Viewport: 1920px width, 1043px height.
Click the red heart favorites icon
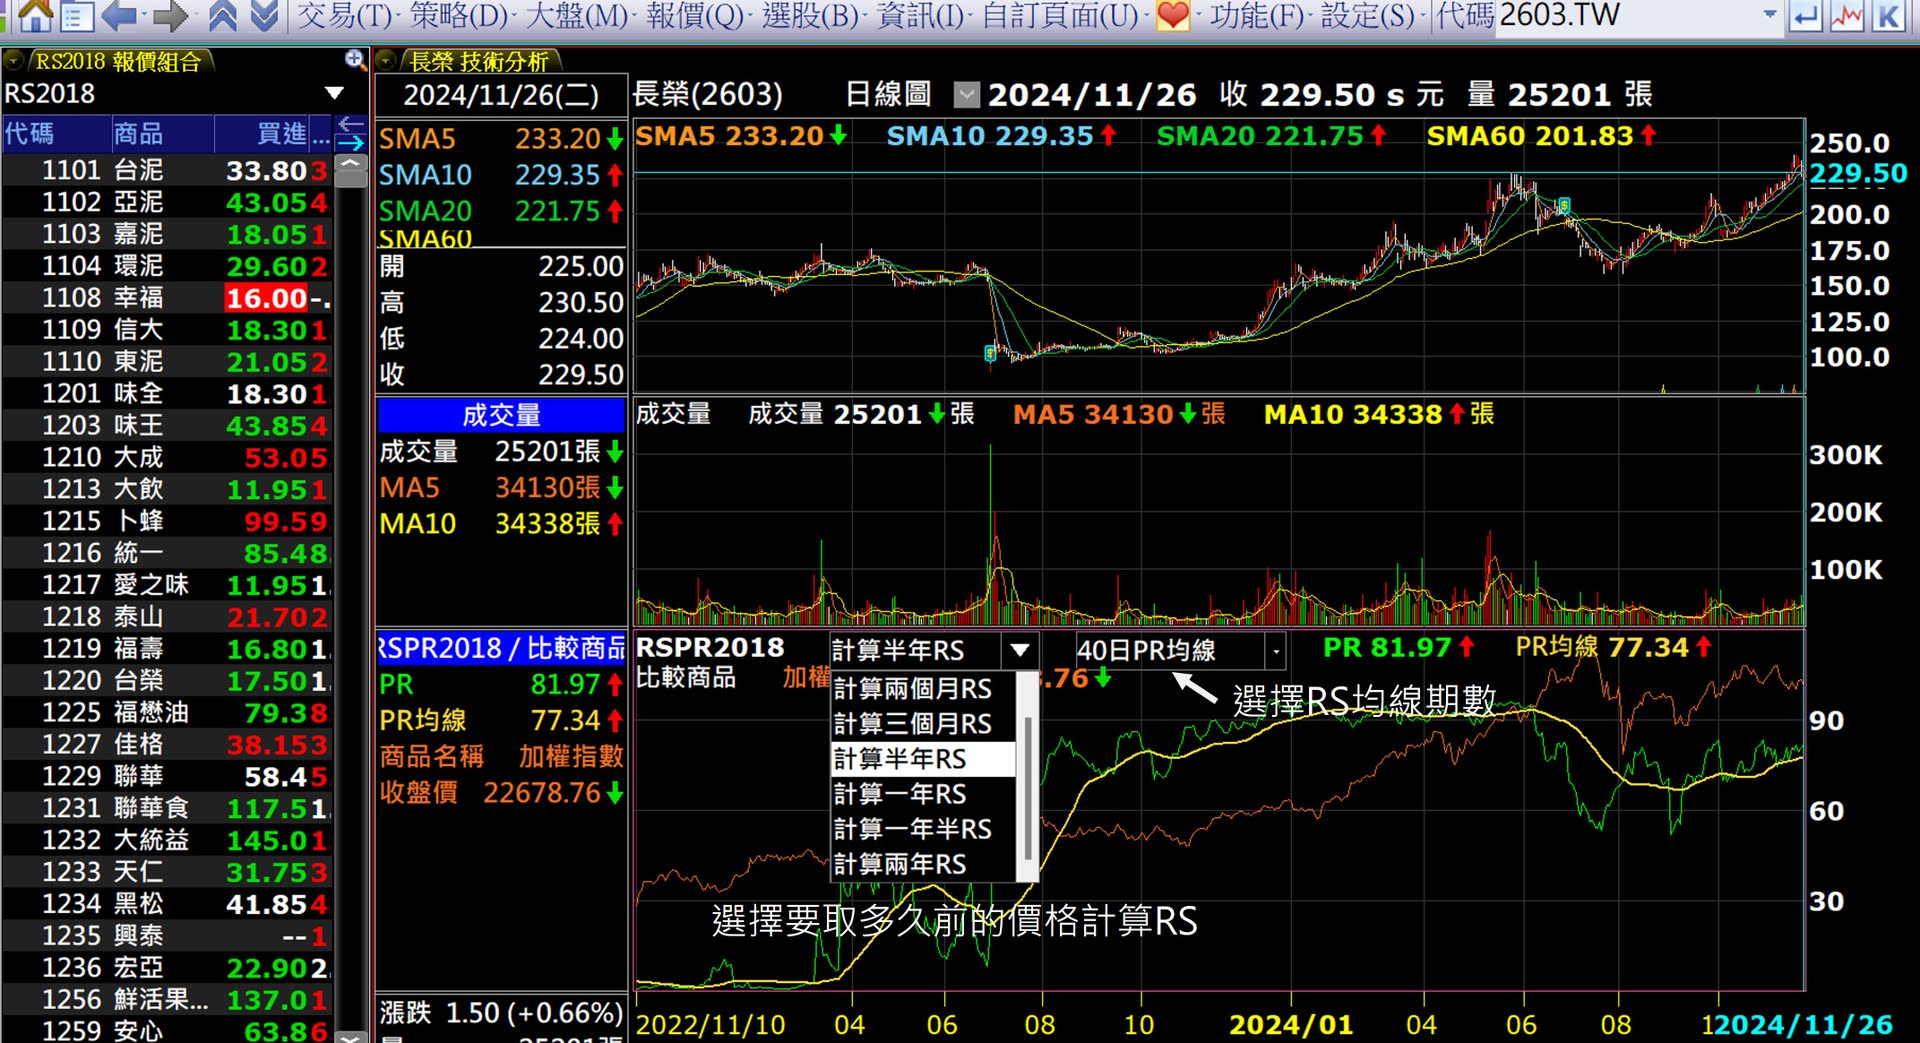coord(1172,15)
